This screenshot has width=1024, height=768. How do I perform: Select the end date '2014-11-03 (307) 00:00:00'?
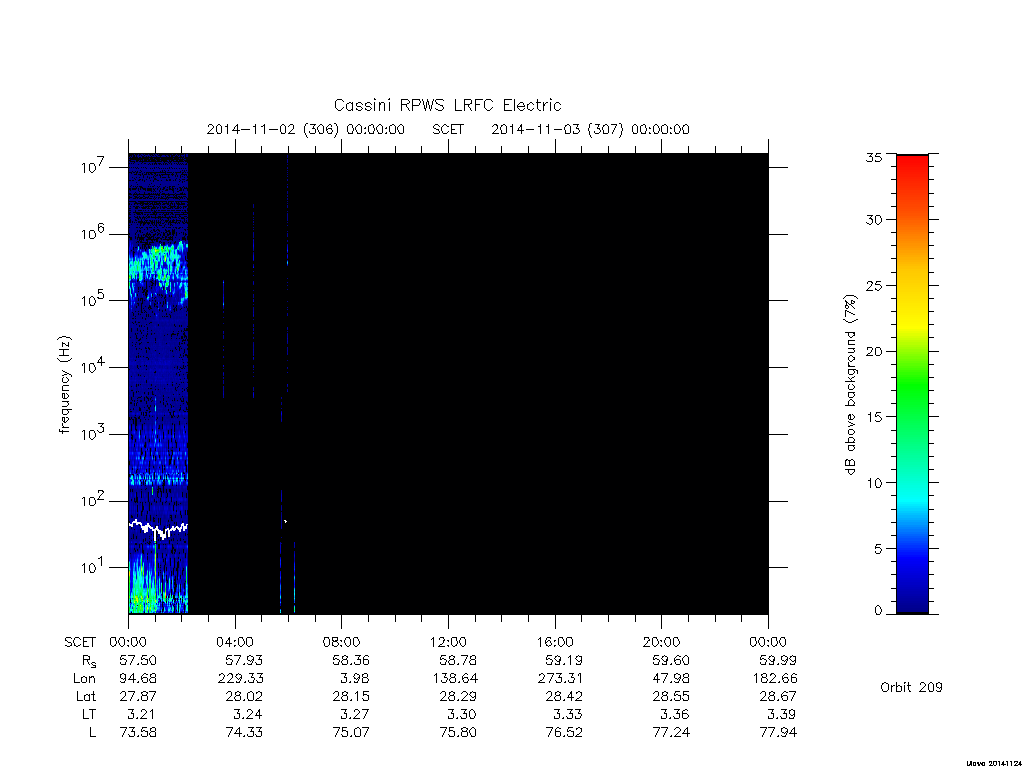tap(590, 129)
